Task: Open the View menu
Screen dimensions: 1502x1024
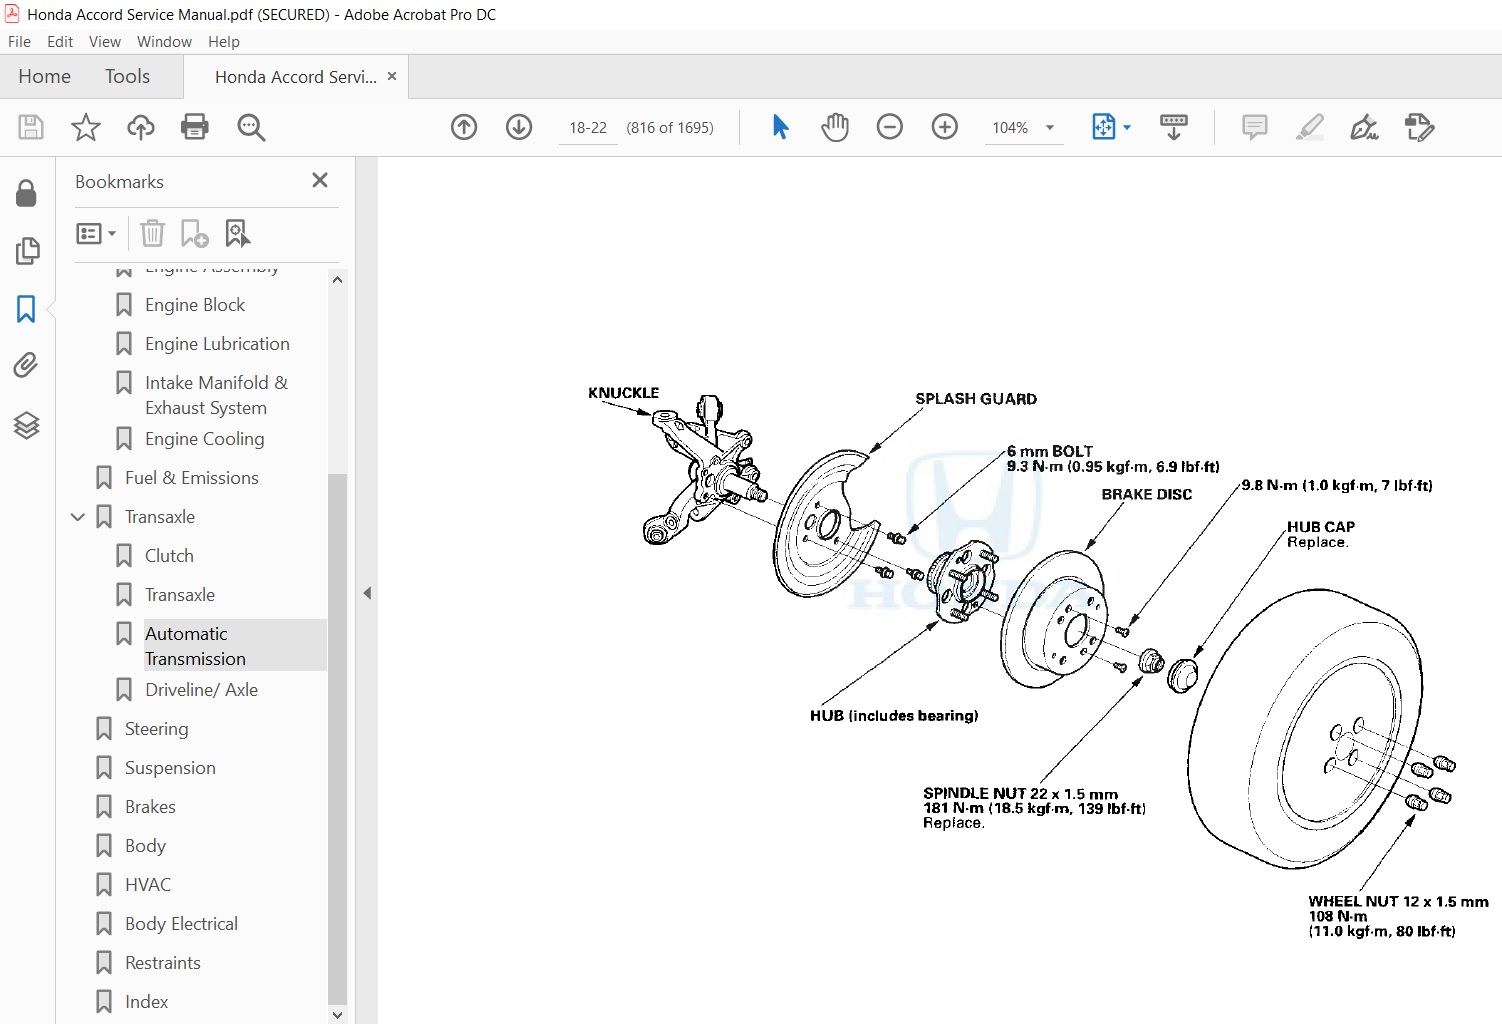Action: (x=105, y=42)
